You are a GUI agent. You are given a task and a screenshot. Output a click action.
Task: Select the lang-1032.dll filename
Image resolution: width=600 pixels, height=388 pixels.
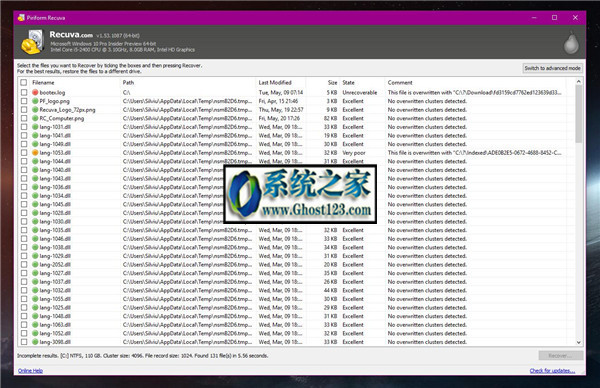[x=55, y=290]
